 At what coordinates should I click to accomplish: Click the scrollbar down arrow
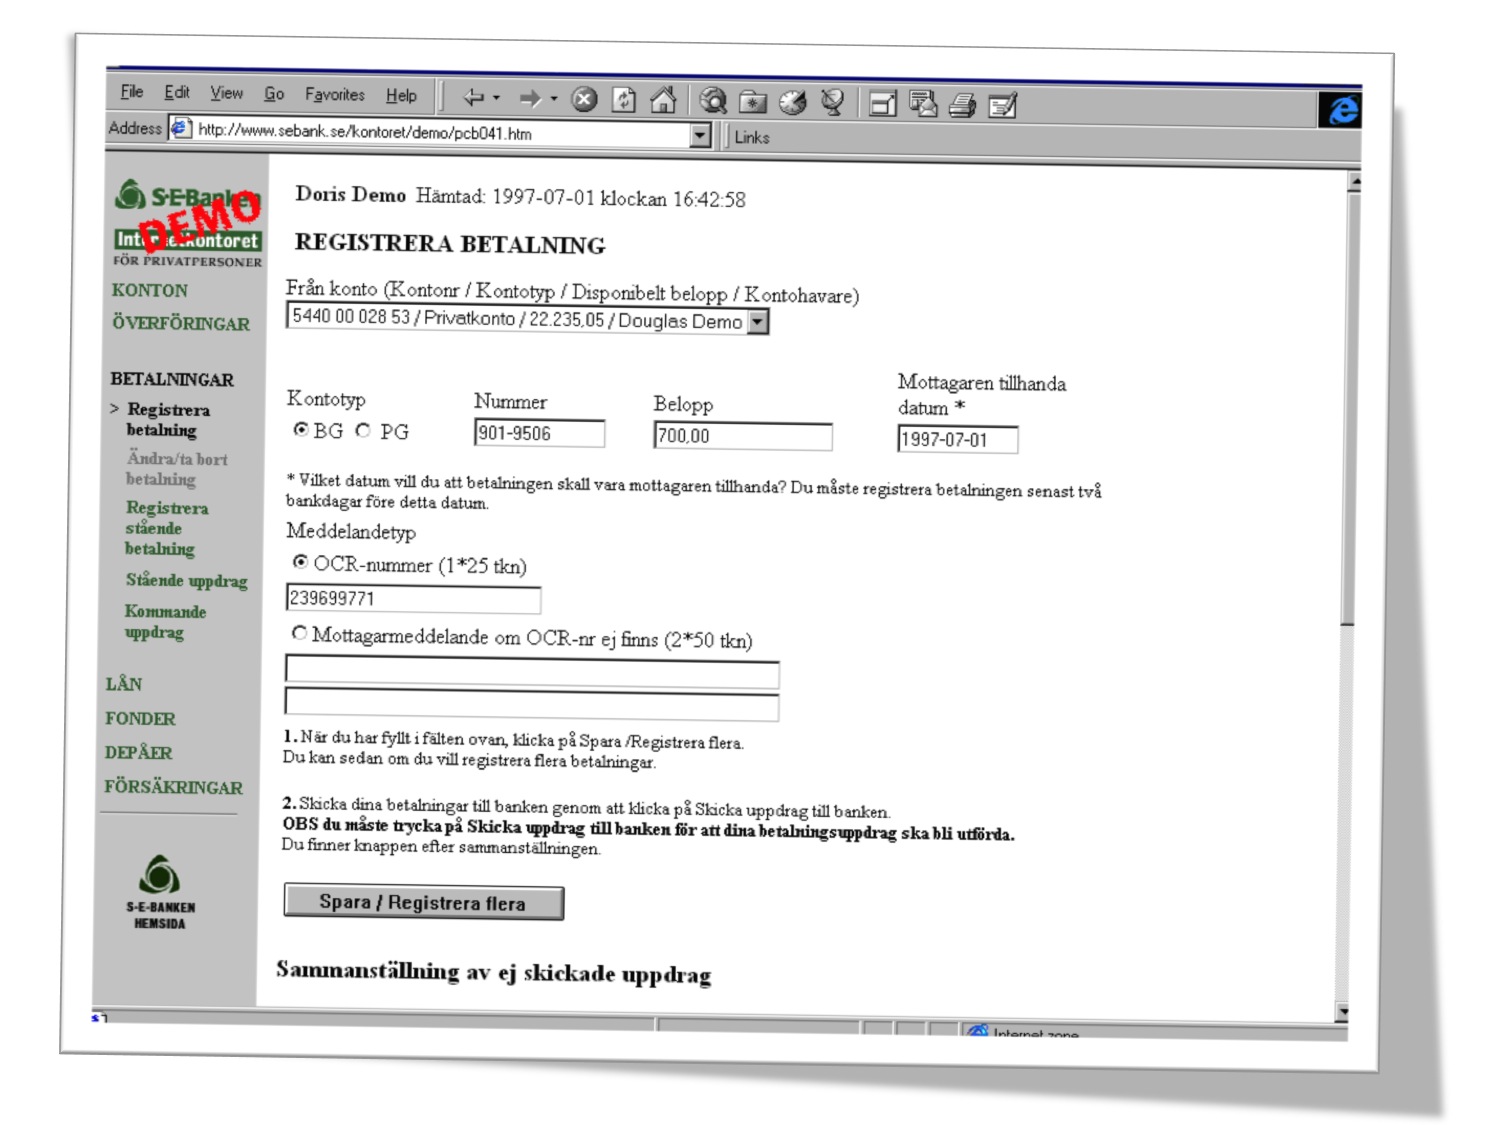tap(1343, 1012)
